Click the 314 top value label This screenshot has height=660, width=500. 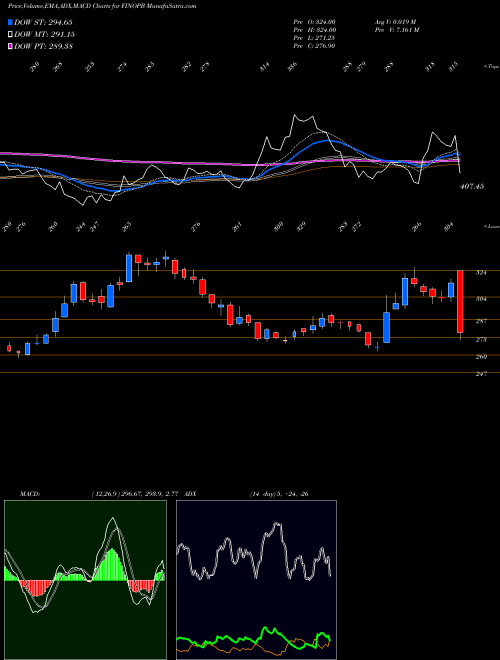(264, 67)
